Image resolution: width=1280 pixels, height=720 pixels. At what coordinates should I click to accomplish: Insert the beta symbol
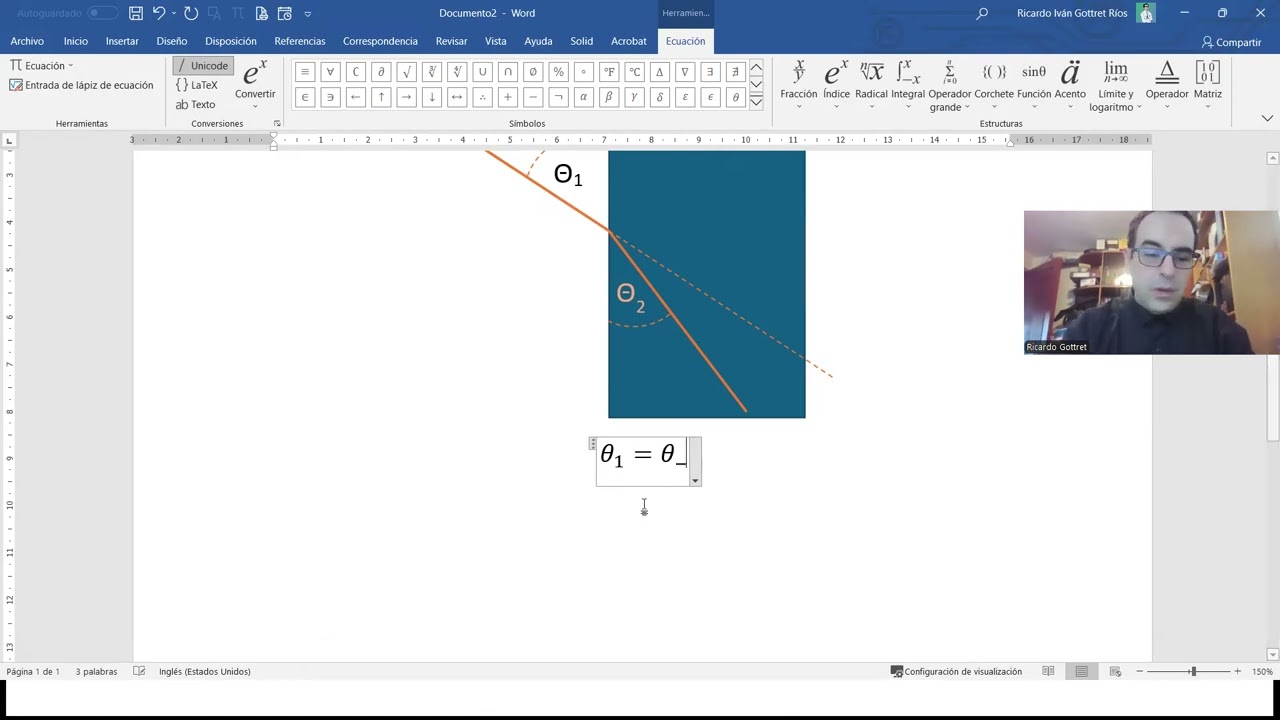(x=609, y=97)
